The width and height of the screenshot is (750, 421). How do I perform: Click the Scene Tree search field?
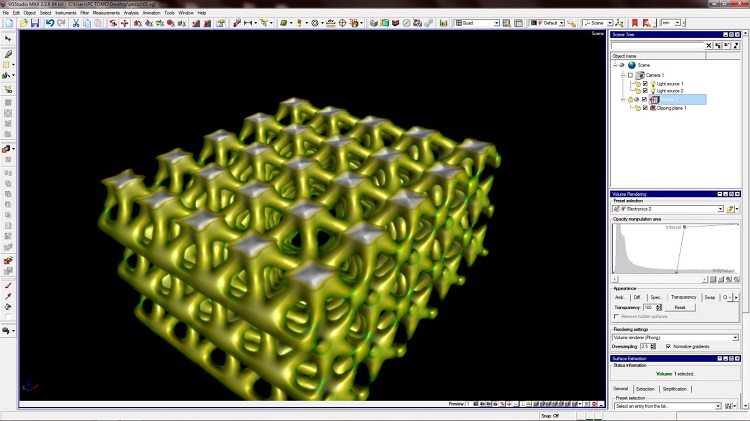(658, 46)
